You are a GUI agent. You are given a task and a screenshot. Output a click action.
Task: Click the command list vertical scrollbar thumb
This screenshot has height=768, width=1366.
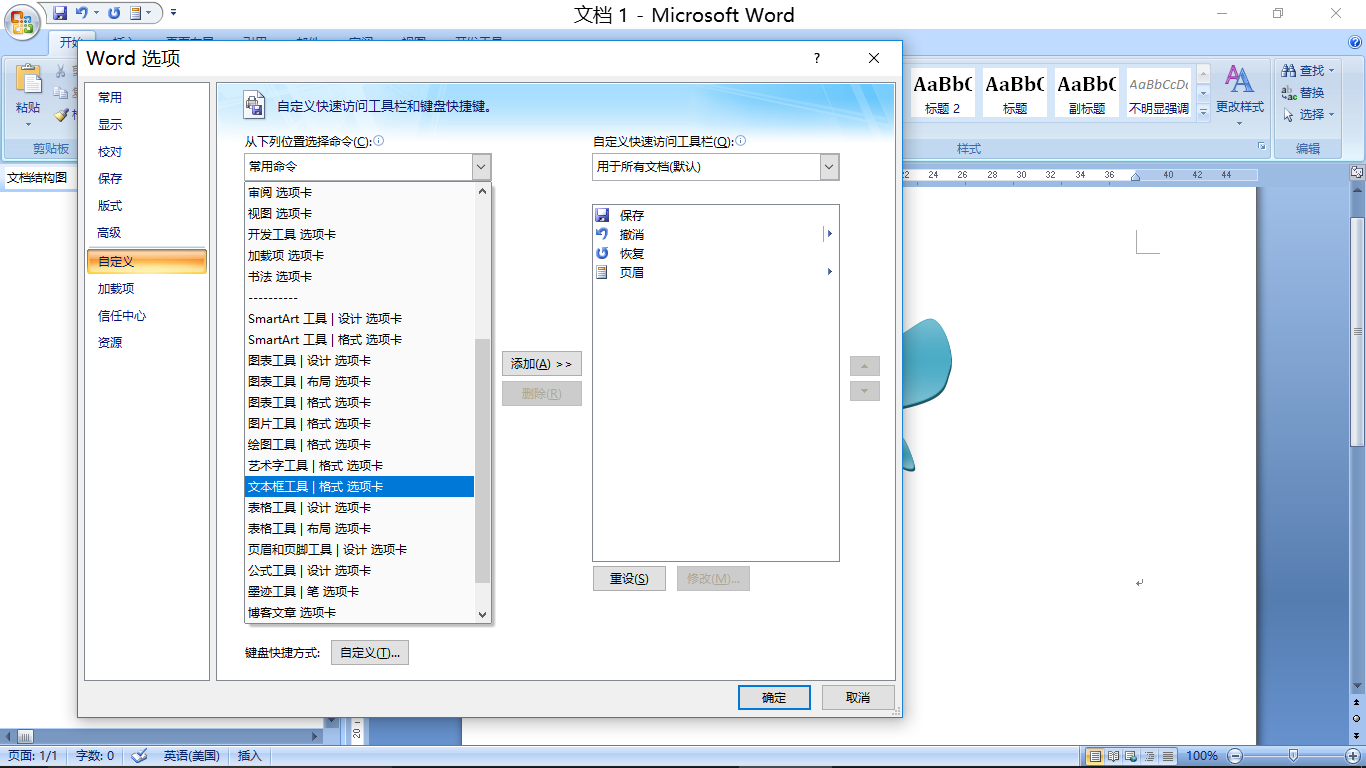pyautogui.click(x=483, y=460)
